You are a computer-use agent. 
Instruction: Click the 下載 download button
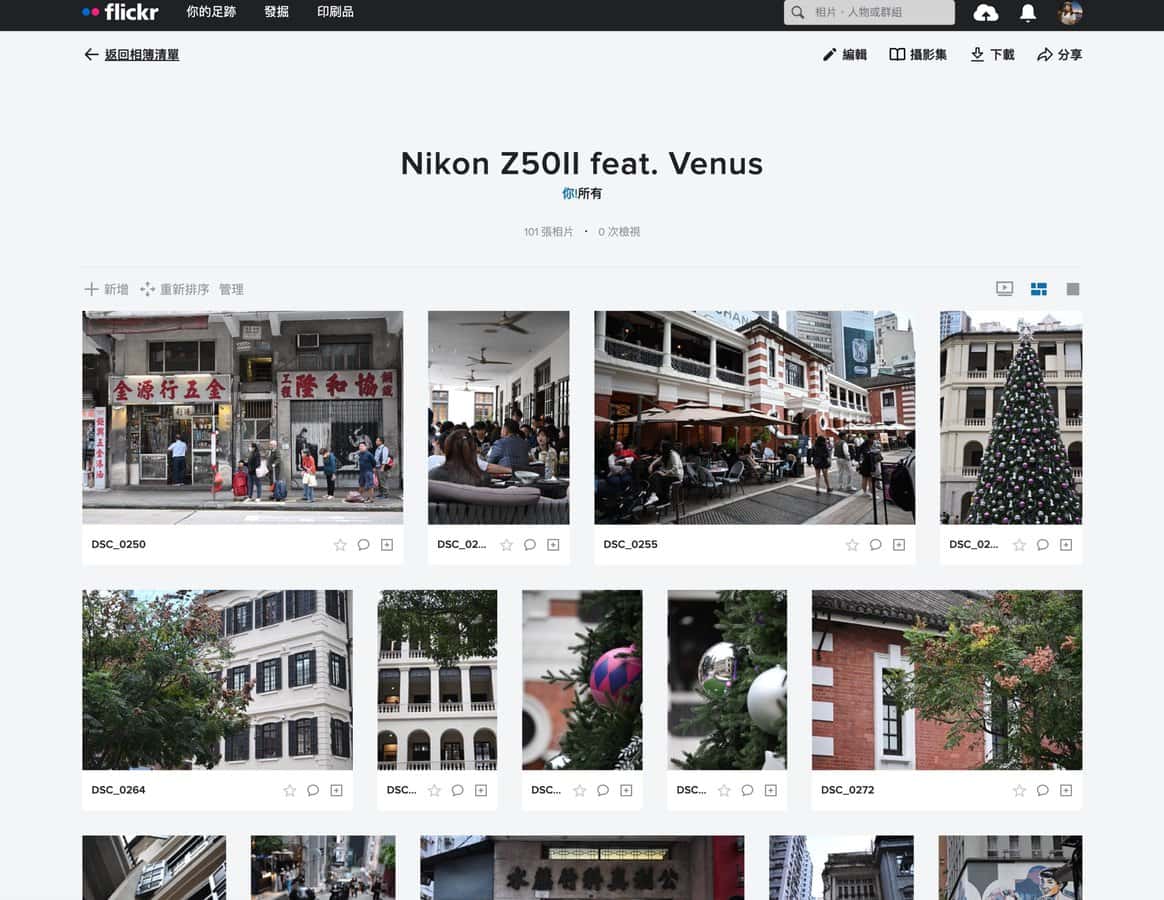click(992, 55)
